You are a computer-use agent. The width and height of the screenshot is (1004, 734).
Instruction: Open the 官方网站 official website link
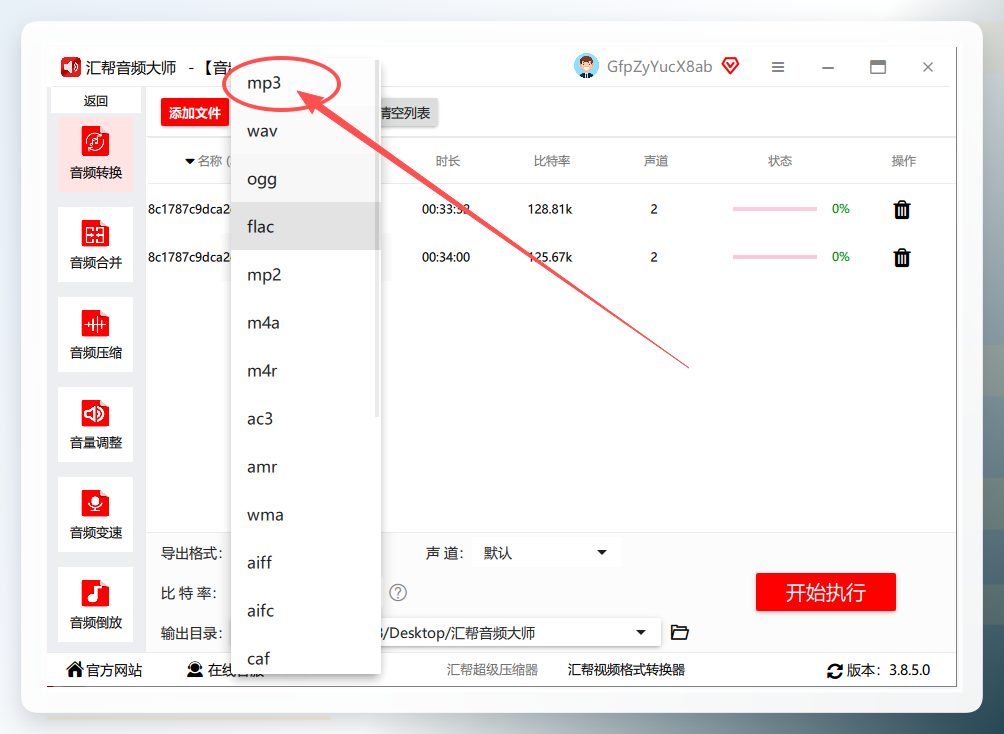pos(104,671)
